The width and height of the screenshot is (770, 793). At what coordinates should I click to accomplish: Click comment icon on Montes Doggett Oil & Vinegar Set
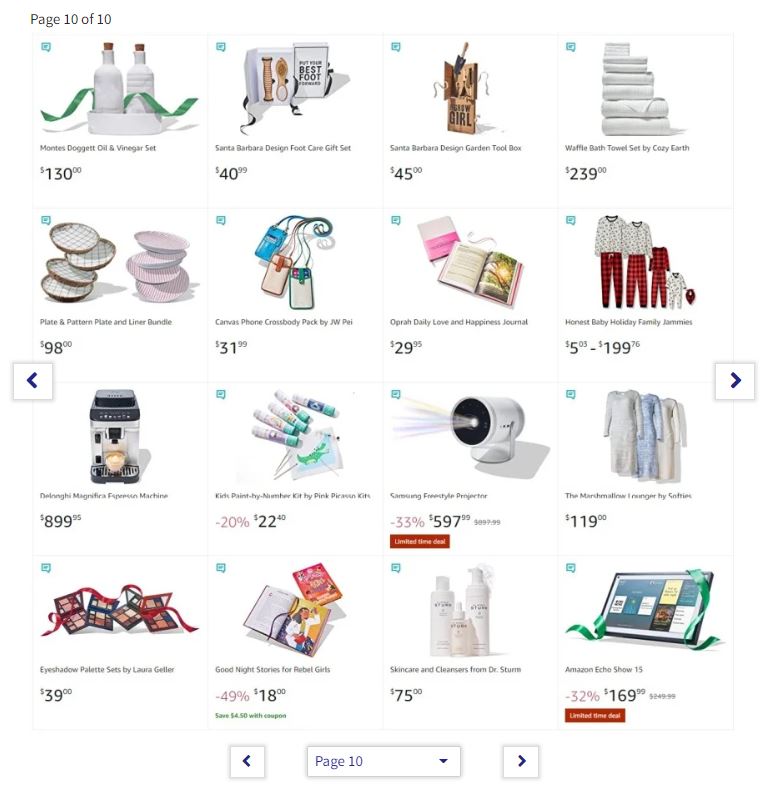click(x=46, y=47)
